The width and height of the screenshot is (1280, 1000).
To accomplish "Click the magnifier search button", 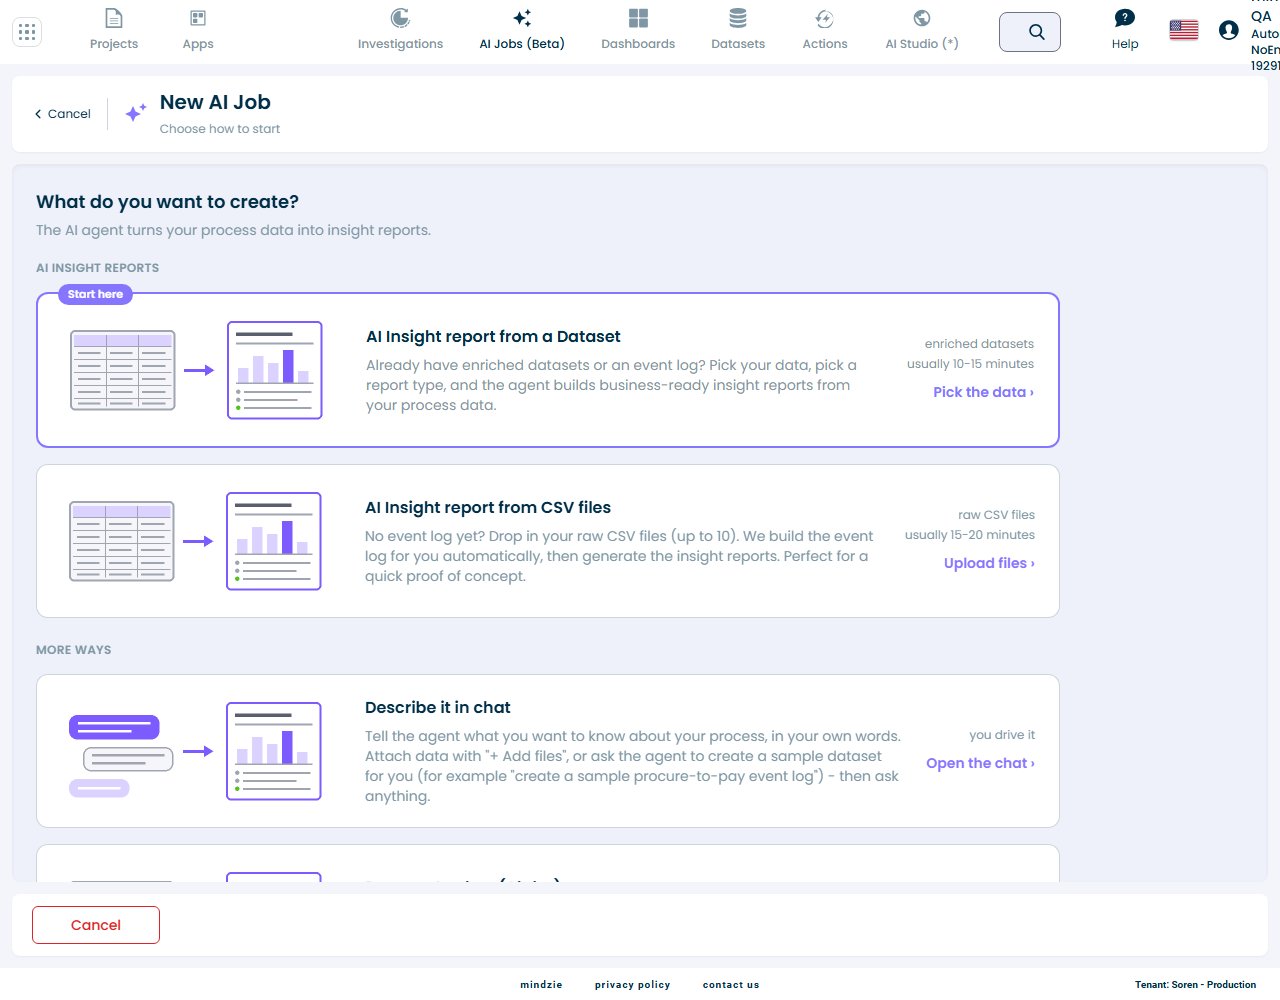I will 1030,32.
